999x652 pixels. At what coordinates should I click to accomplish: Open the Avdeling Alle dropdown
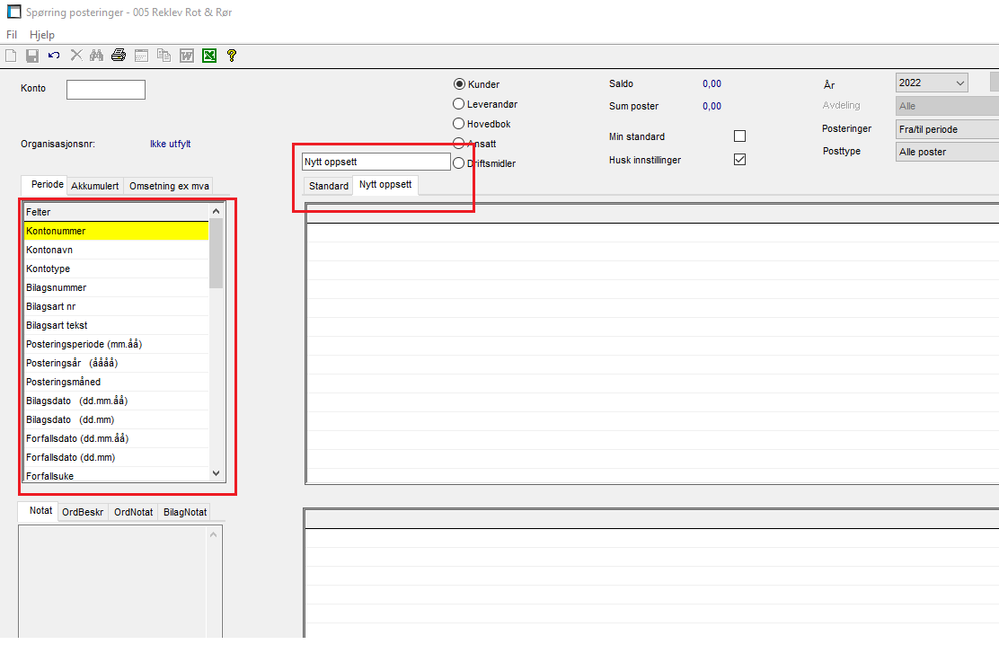tap(947, 106)
